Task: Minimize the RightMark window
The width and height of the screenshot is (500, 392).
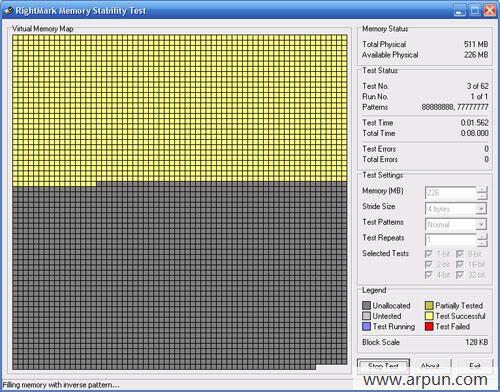Action: 459,11
